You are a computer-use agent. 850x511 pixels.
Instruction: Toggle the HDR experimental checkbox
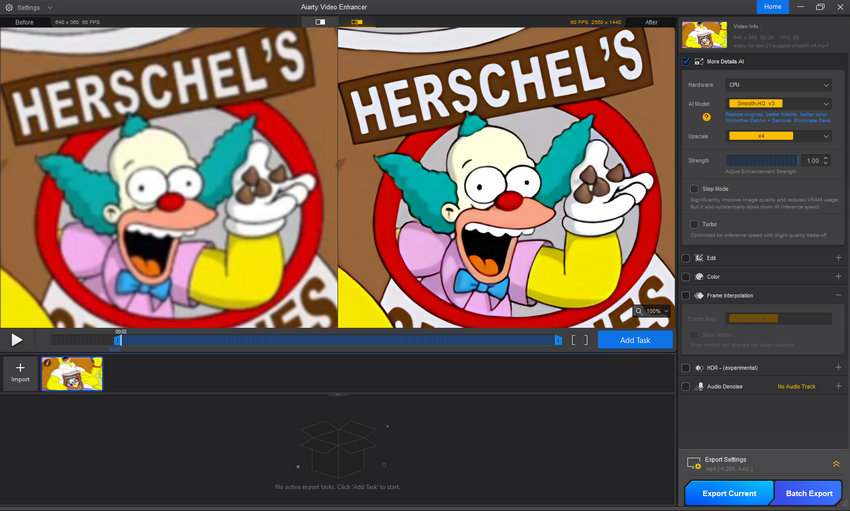(x=686, y=368)
